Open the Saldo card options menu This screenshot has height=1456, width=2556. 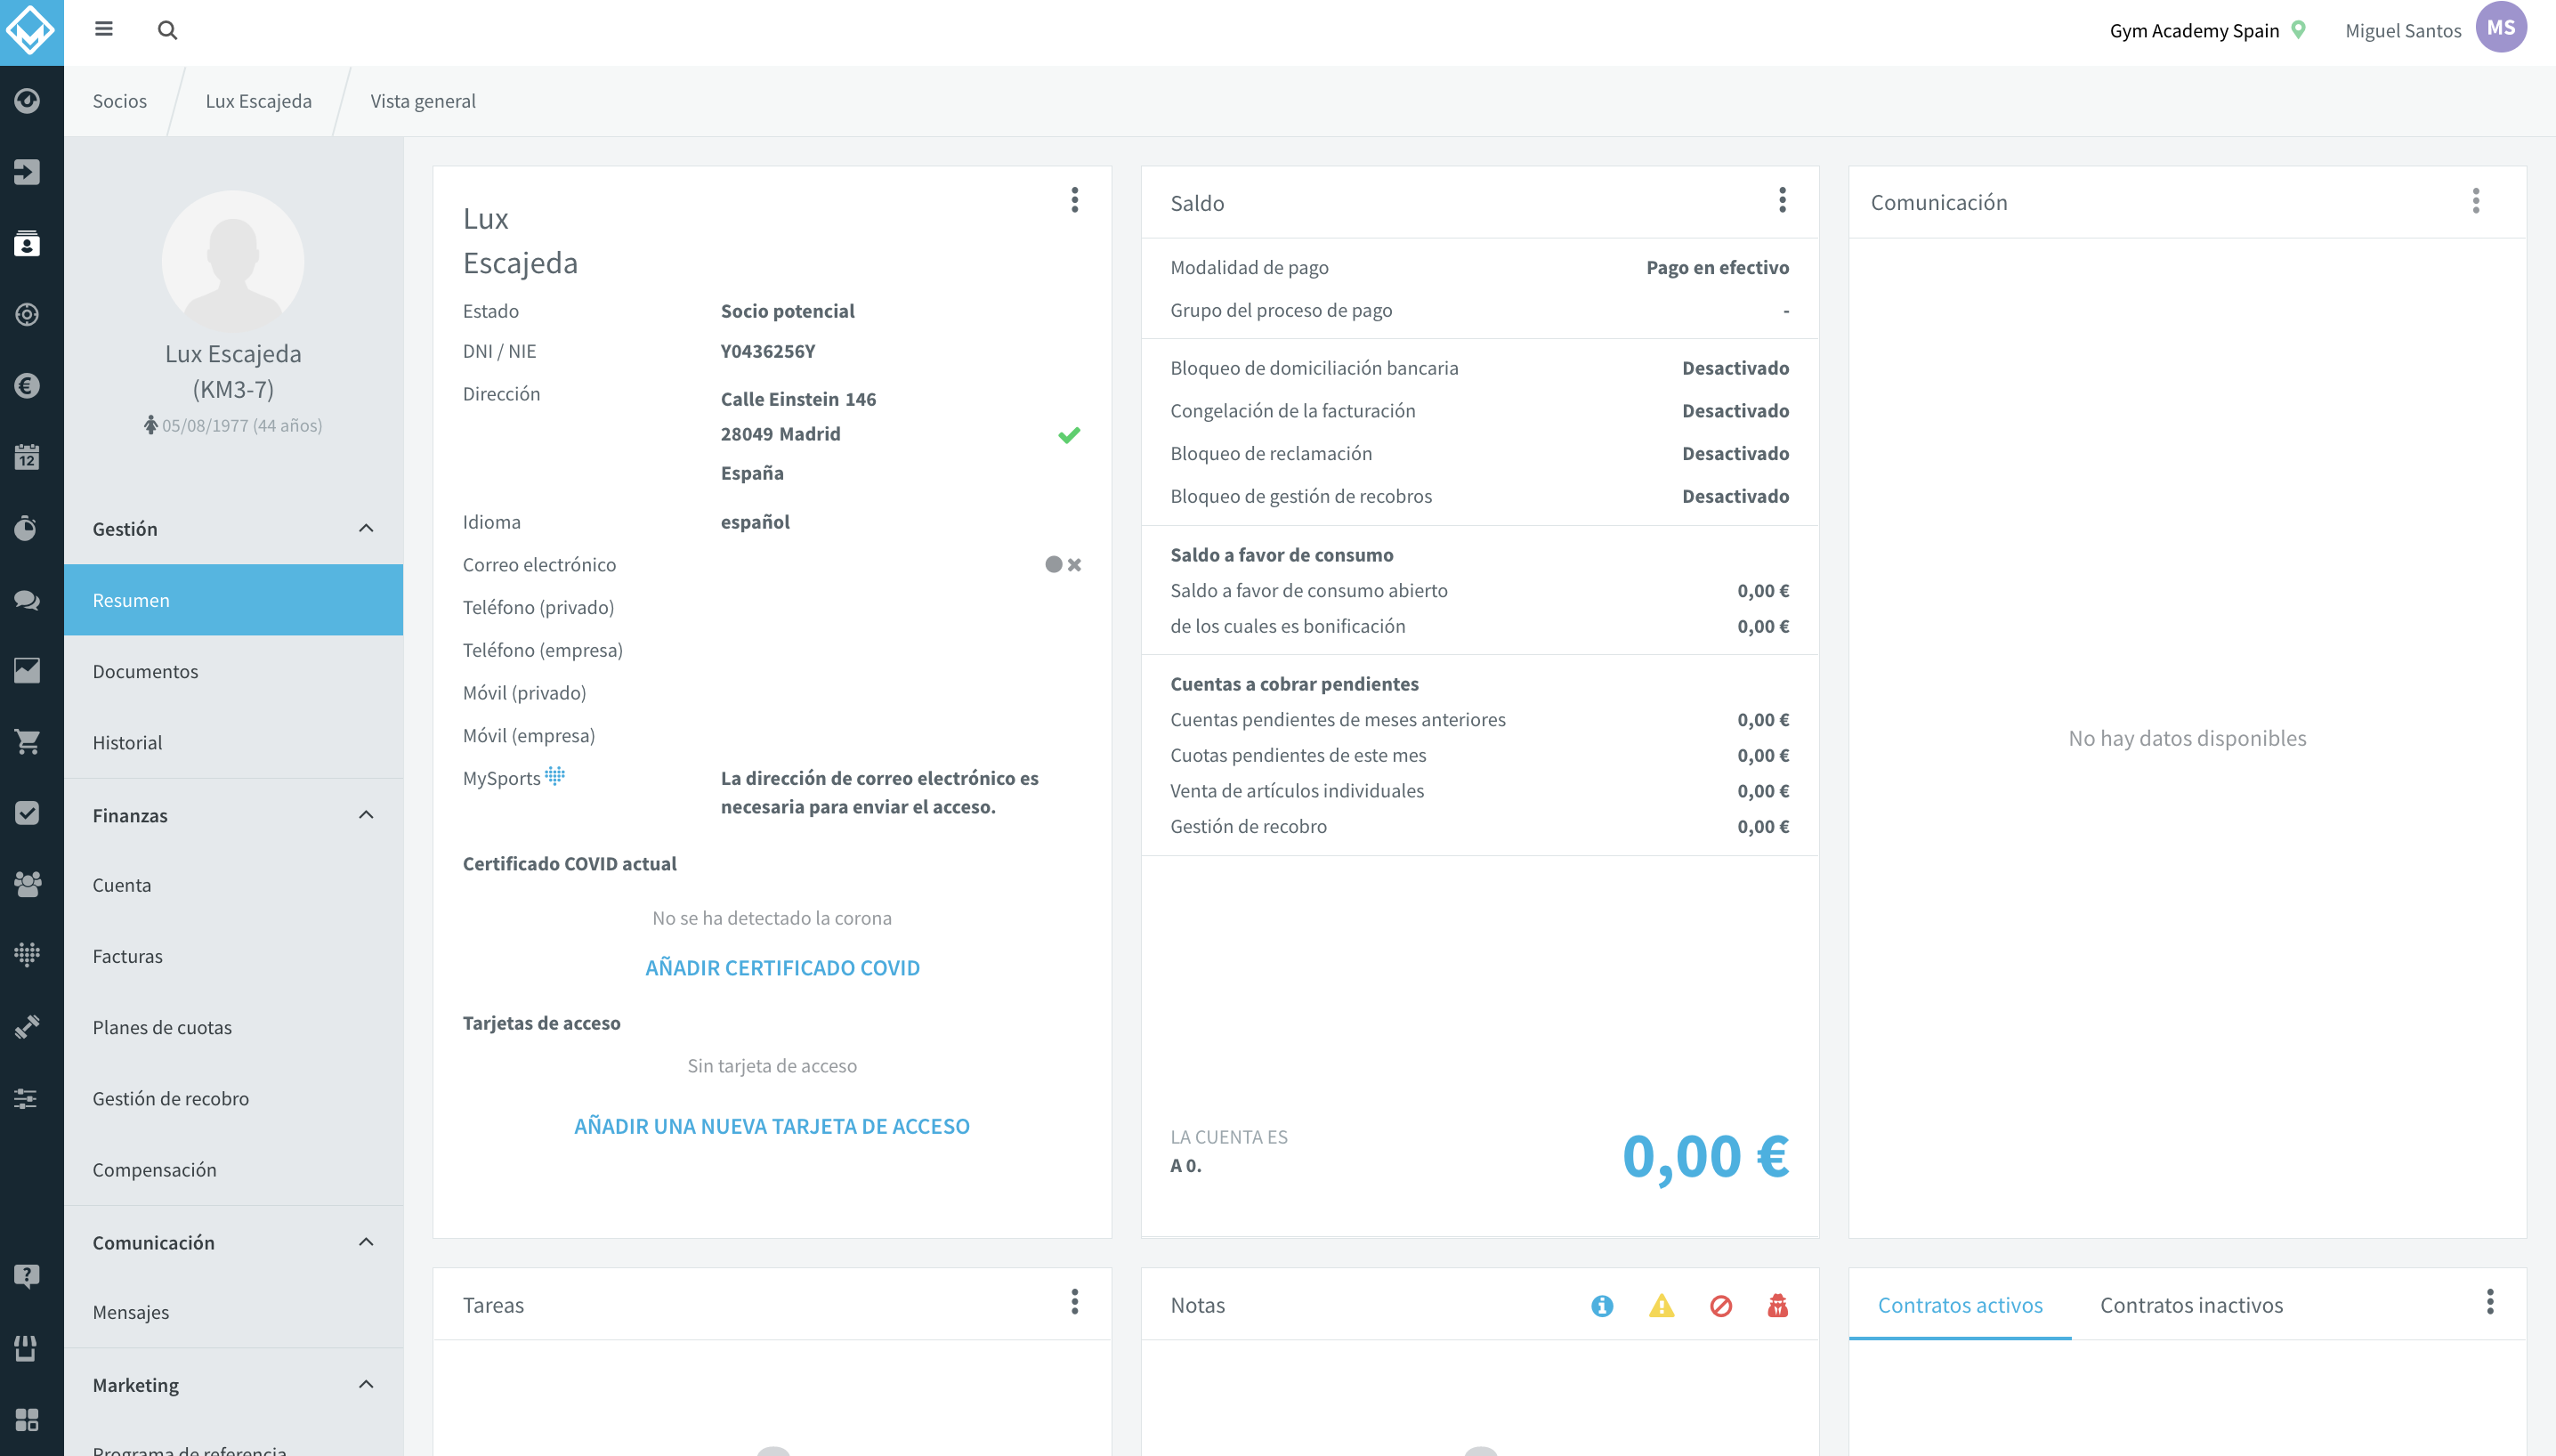click(1782, 200)
